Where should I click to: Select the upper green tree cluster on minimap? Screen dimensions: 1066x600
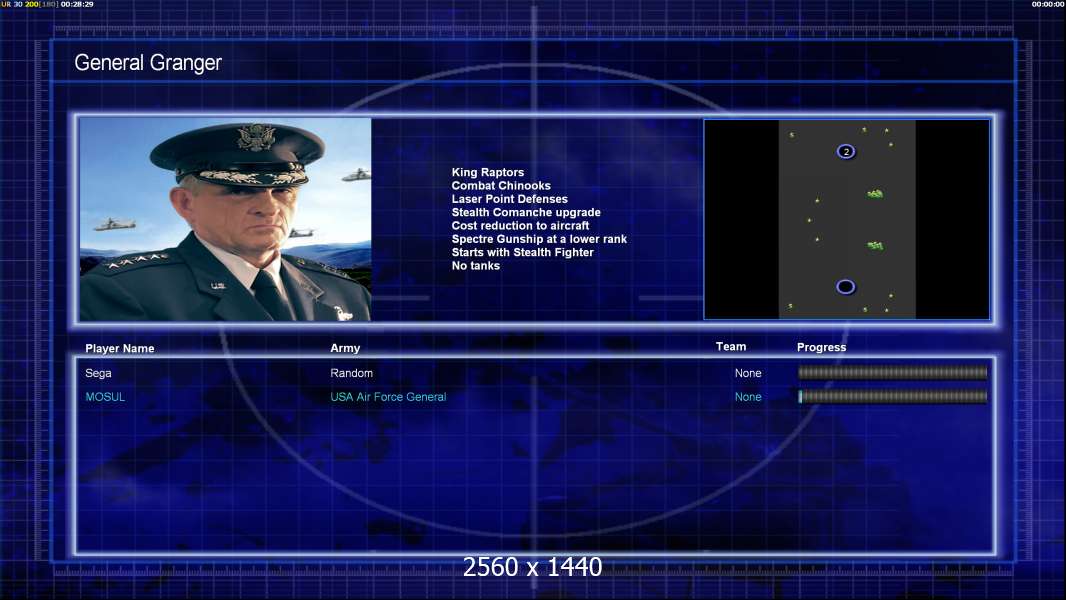(875, 194)
